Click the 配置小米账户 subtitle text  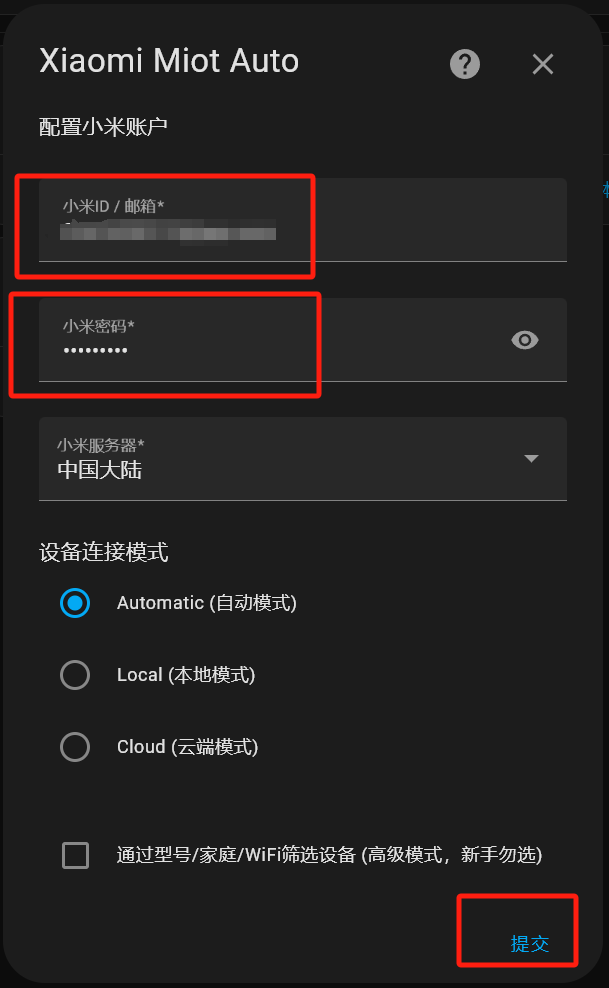coord(103,127)
